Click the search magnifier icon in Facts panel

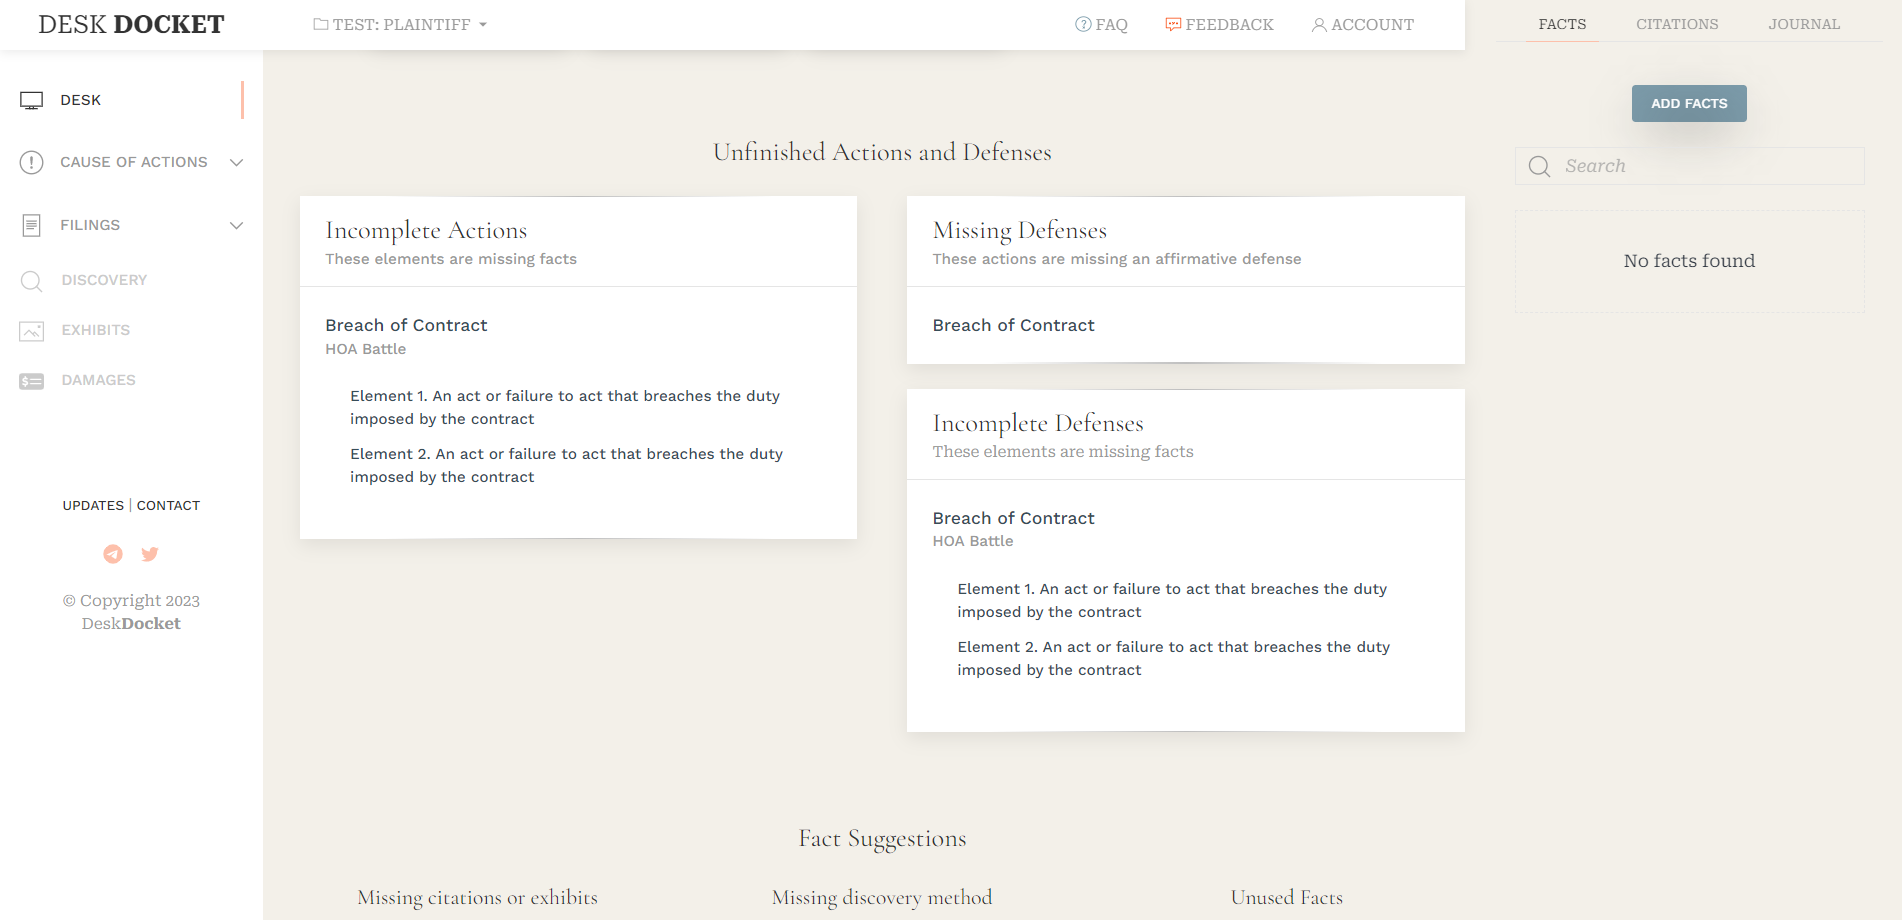(x=1540, y=167)
